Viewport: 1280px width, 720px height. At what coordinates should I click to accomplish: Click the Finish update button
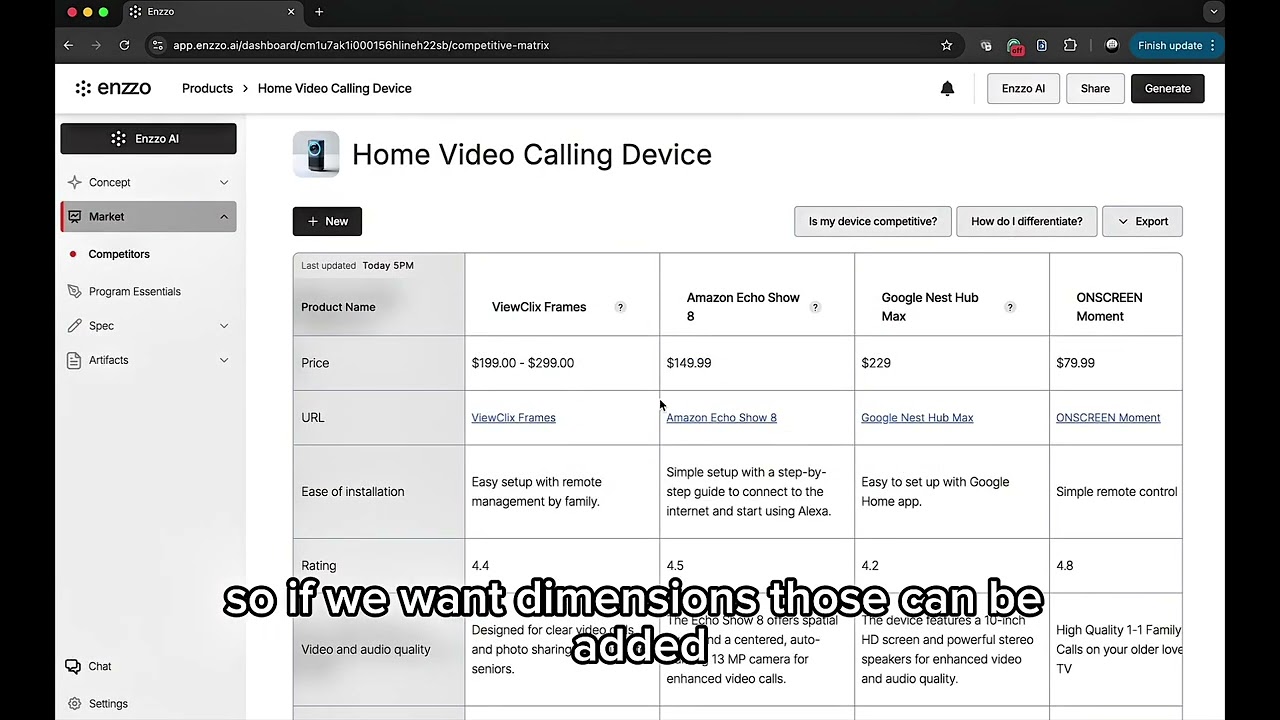click(x=1175, y=45)
